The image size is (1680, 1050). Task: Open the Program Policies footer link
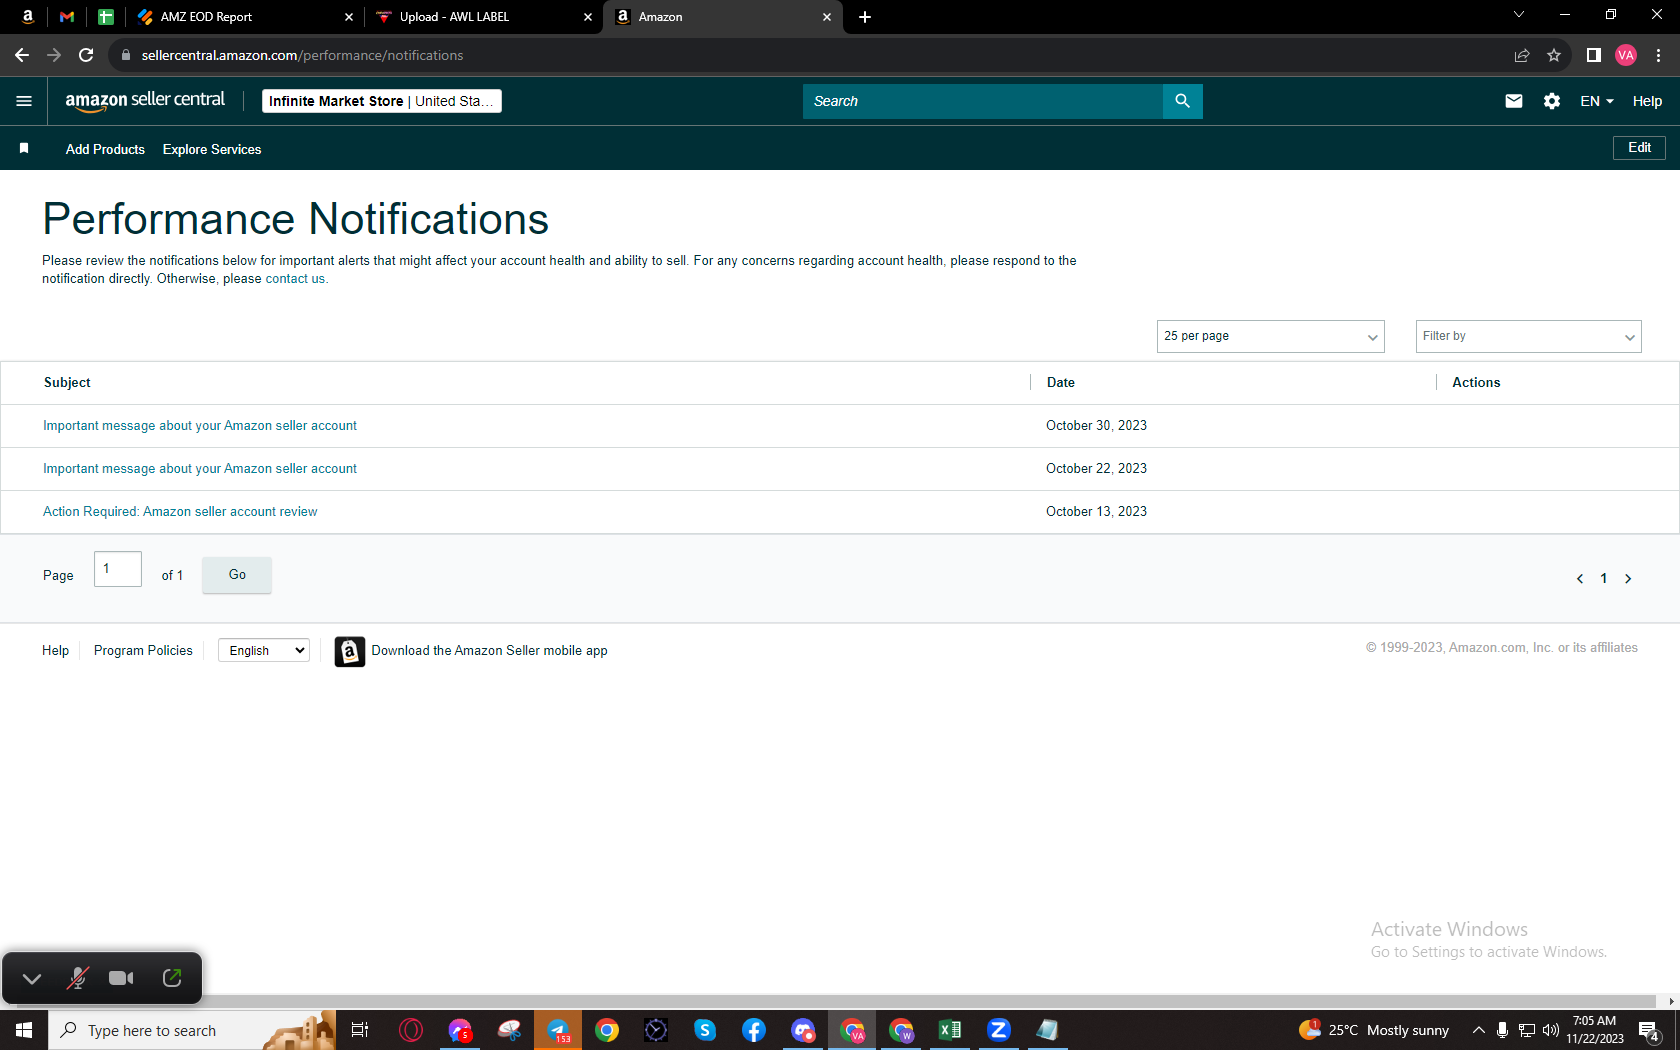point(143,651)
